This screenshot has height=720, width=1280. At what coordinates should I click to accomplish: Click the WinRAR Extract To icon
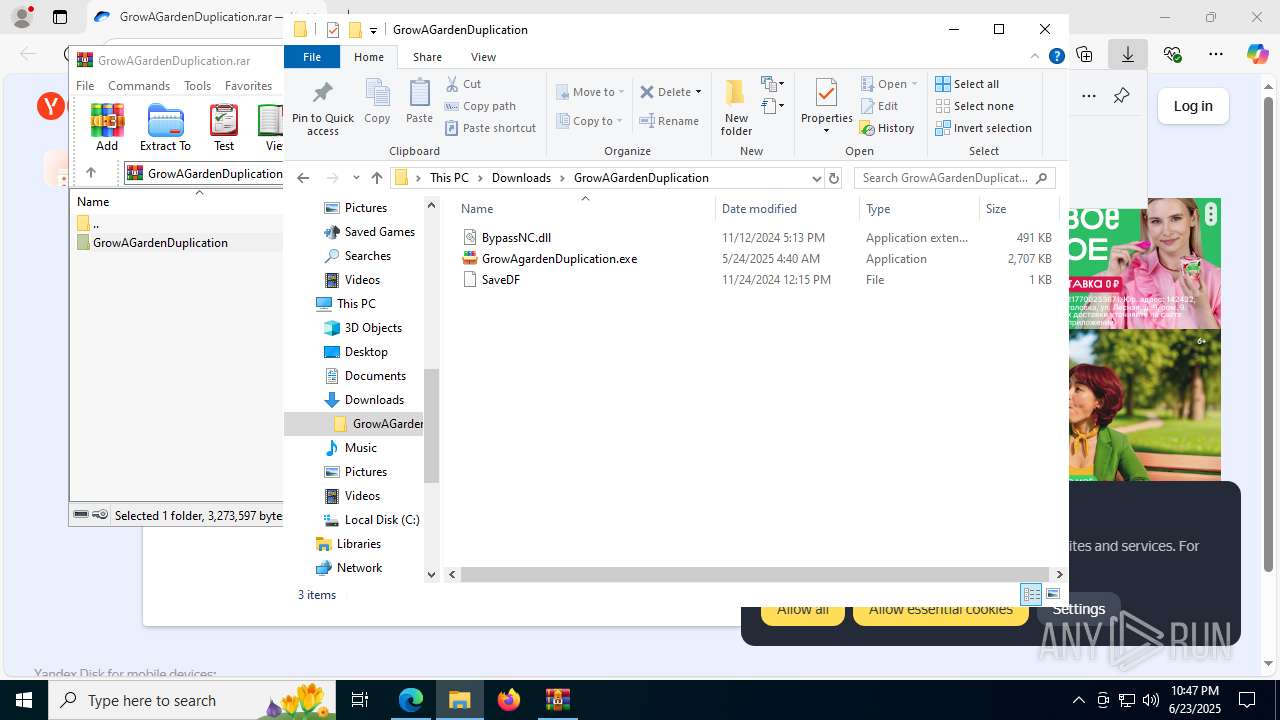(165, 127)
